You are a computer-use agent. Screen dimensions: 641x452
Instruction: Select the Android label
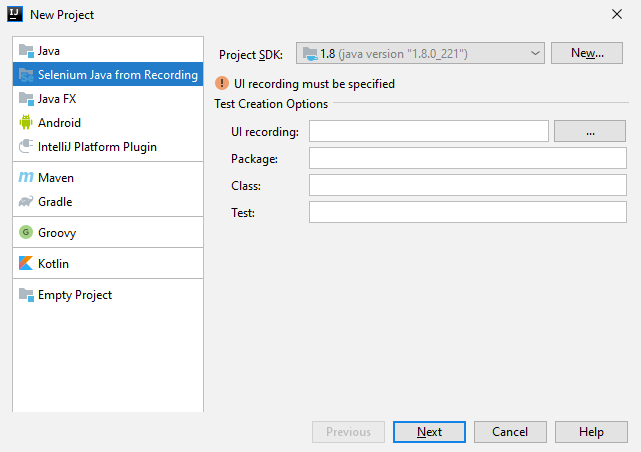pyautogui.click(x=59, y=123)
